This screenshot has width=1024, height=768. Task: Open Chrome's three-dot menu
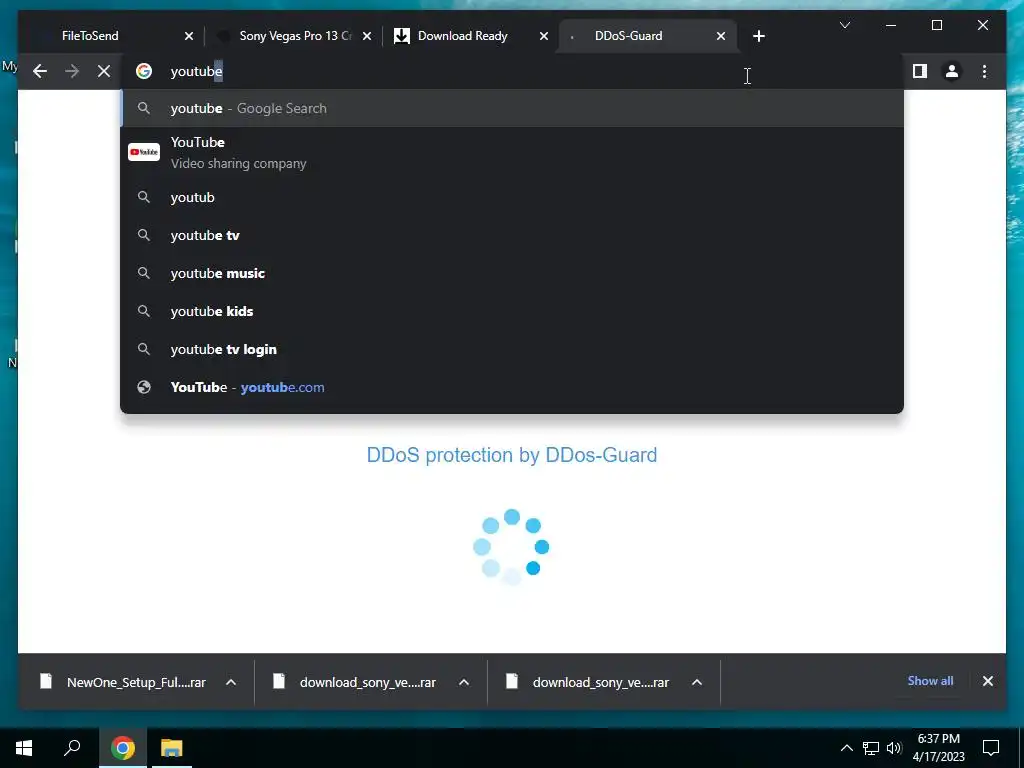tap(984, 71)
